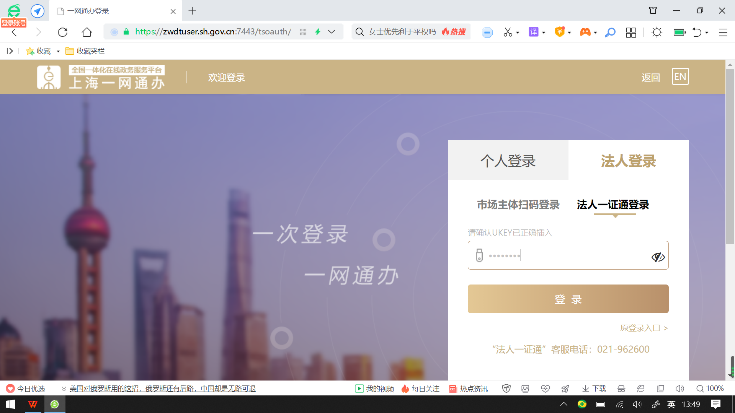Open the browser hamburger menu
This screenshot has height=413, width=735.
click(x=723, y=32)
